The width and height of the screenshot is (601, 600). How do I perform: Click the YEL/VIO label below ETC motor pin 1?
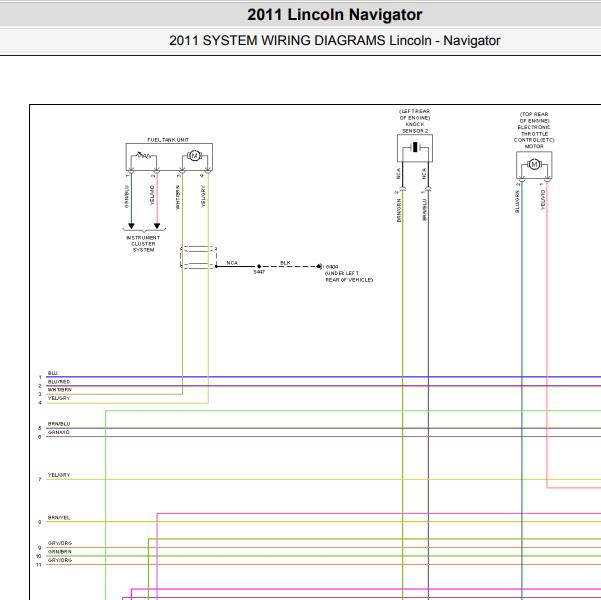(543, 200)
